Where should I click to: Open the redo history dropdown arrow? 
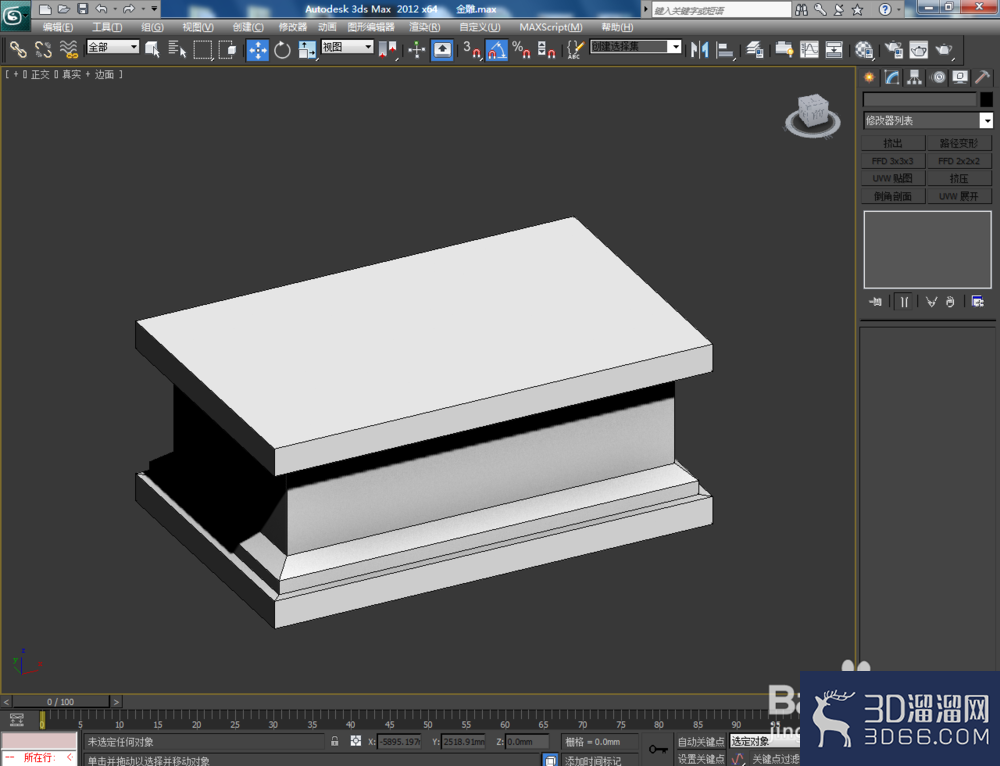pos(142,9)
